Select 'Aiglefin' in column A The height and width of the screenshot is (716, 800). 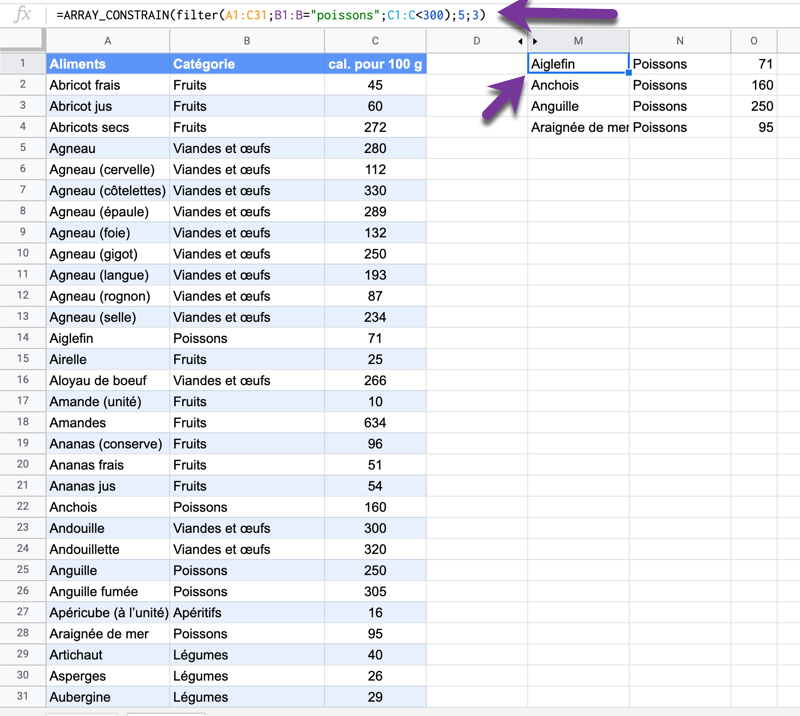pos(108,338)
